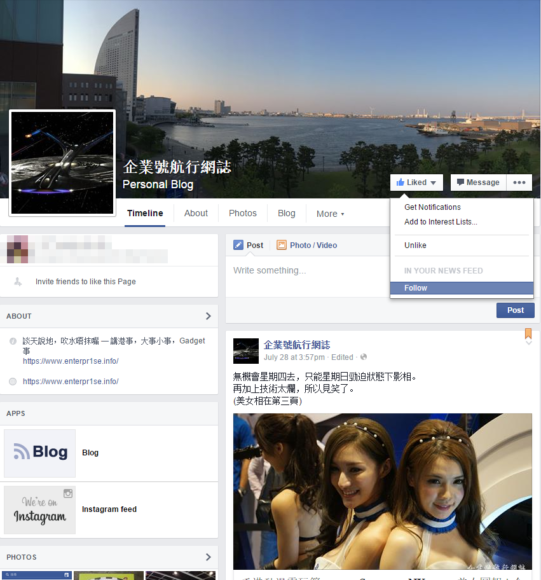Screen dimensions: 541x580
Task: Click the Instagram feed label
Action: click(x=109, y=509)
